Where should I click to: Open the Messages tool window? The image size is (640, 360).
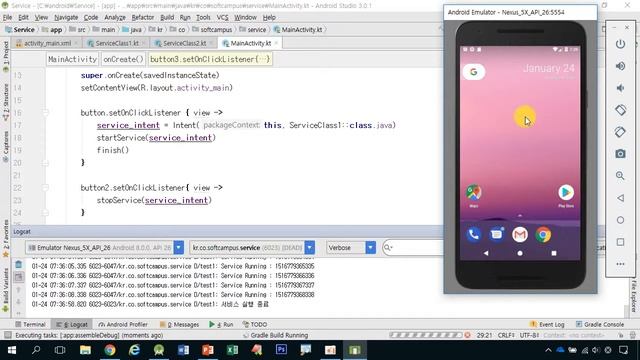(180, 324)
